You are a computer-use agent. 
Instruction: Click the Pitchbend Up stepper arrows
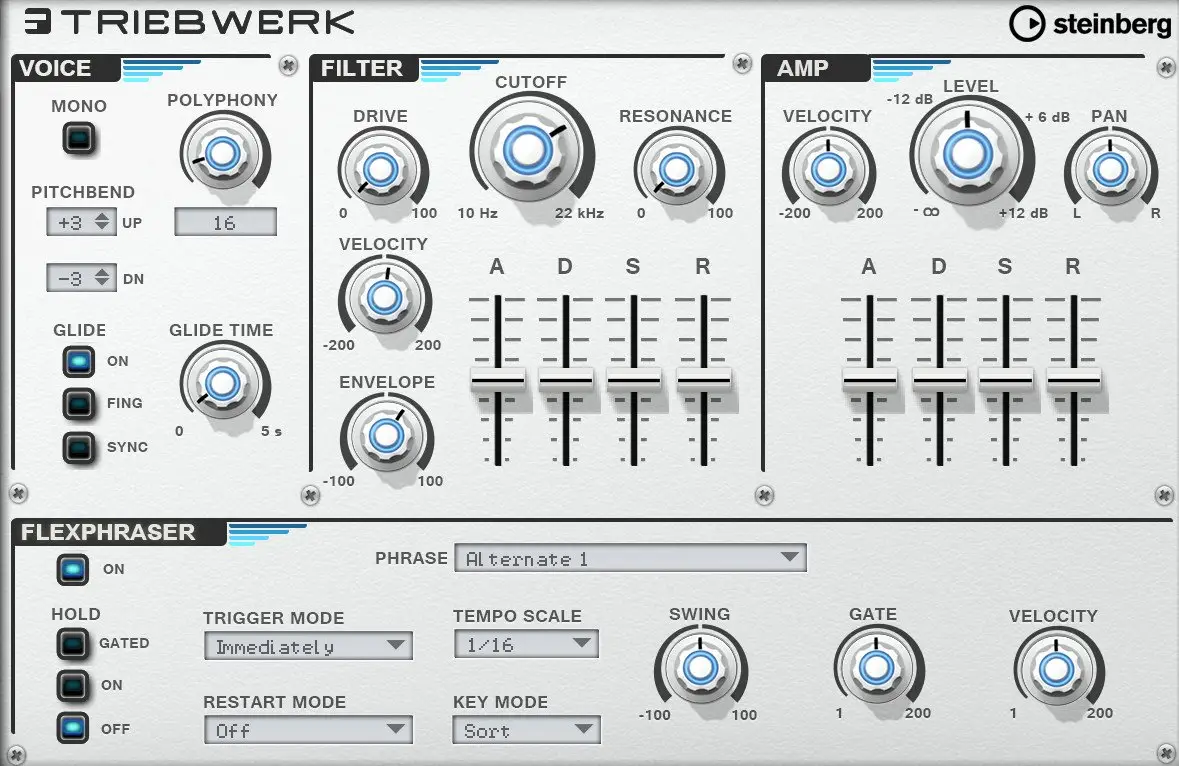point(102,223)
